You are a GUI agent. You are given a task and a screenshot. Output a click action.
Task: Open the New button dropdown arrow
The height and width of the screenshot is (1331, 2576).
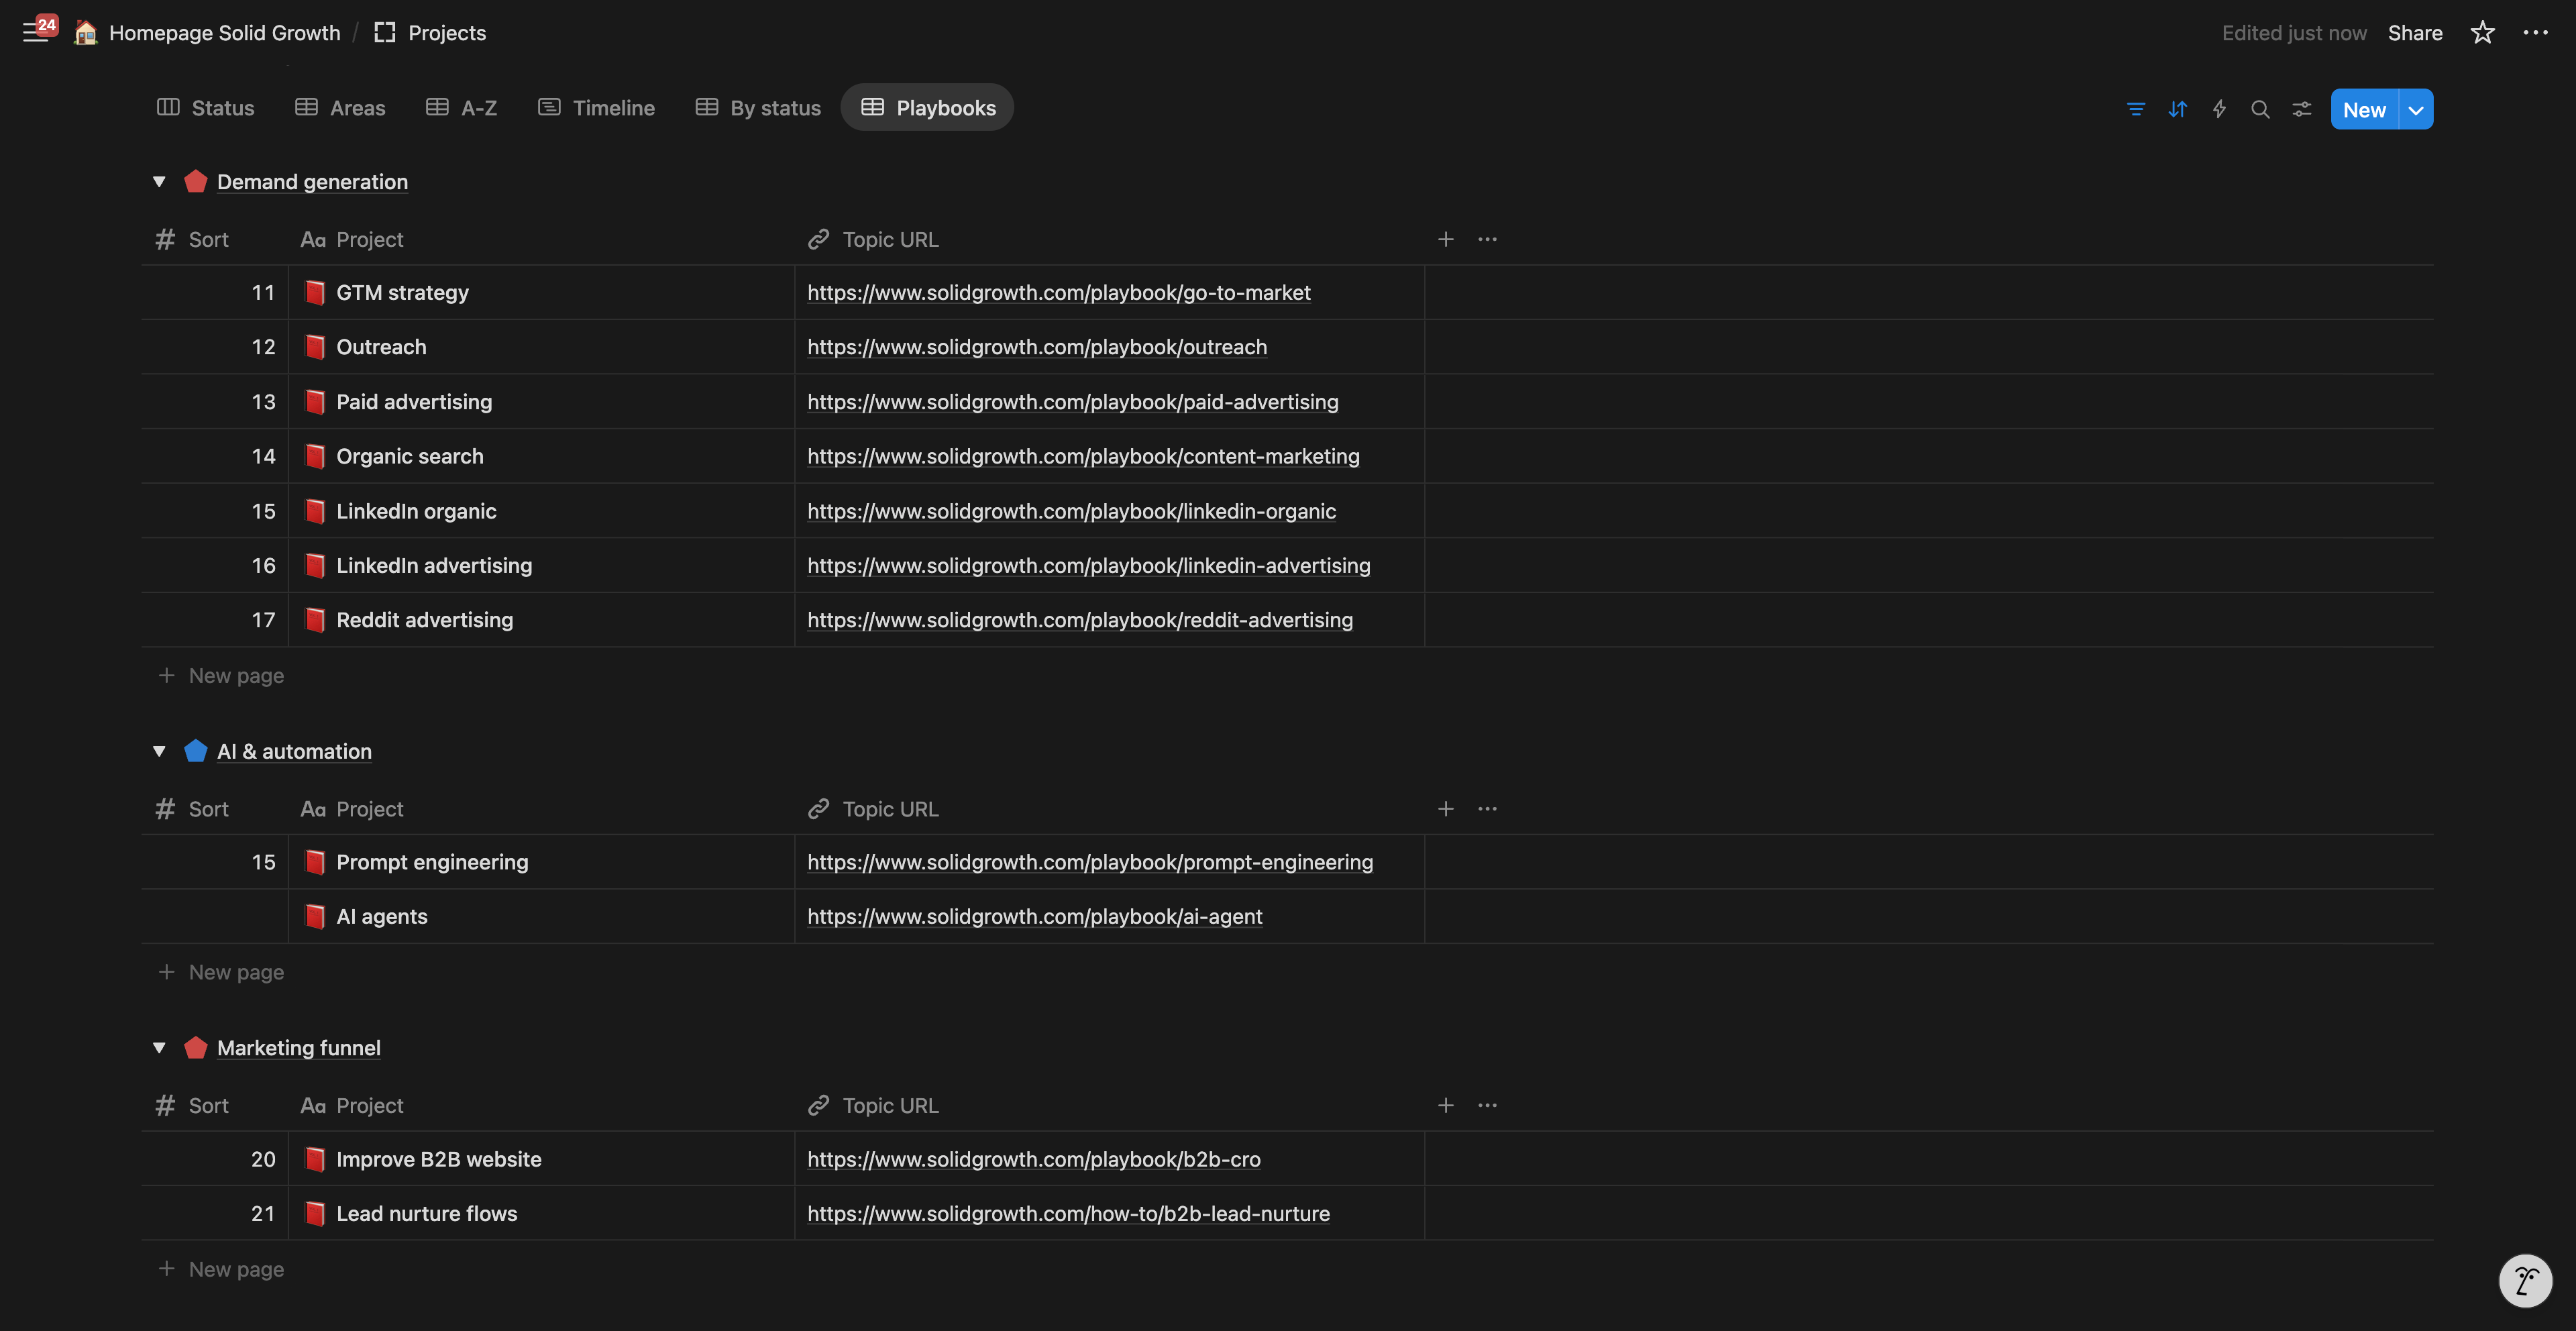2416,110
